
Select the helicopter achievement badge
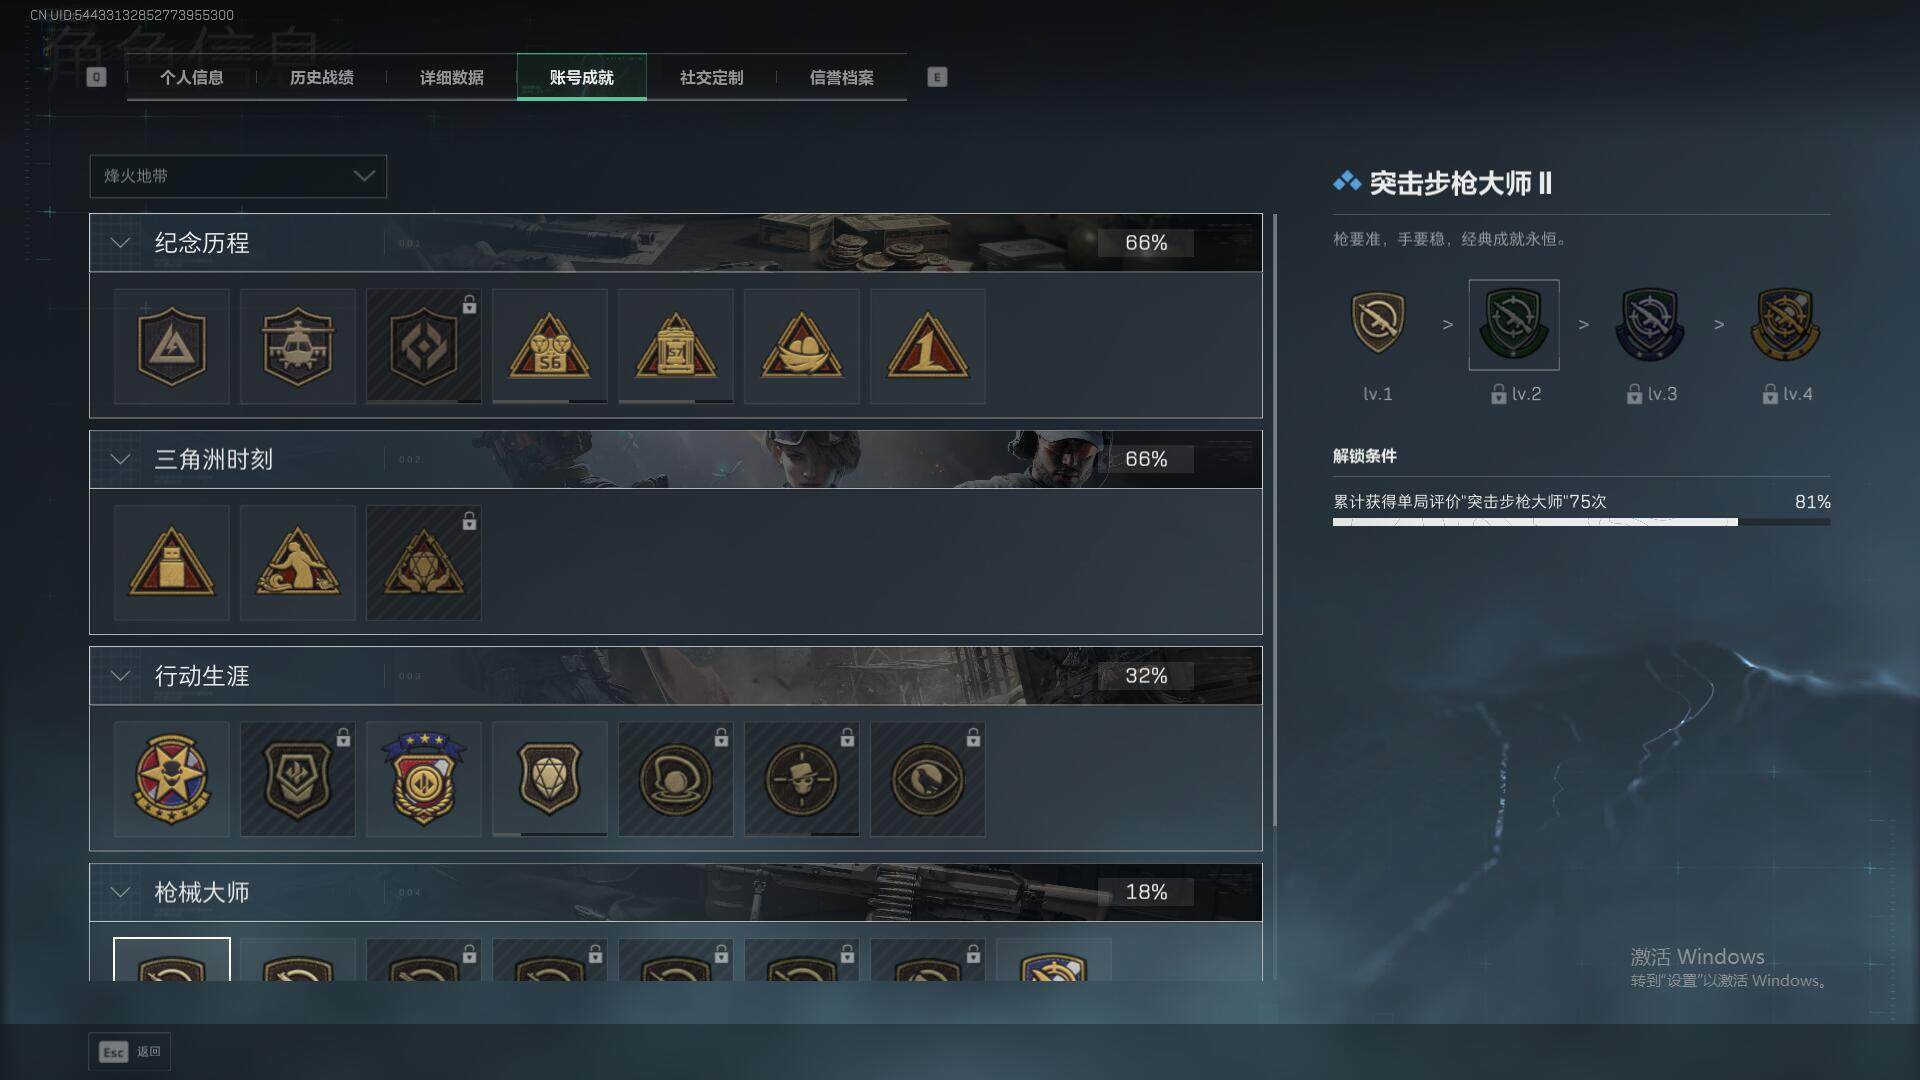click(x=297, y=346)
